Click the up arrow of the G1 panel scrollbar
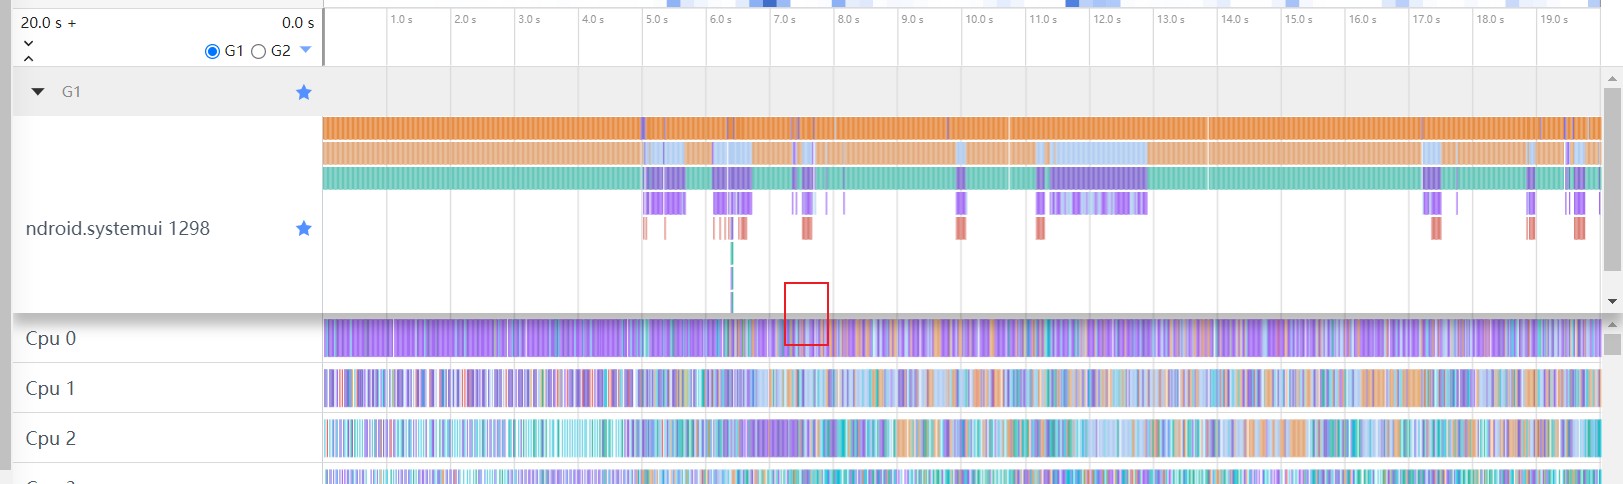This screenshot has width=1623, height=484. click(x=1612, y=78)
